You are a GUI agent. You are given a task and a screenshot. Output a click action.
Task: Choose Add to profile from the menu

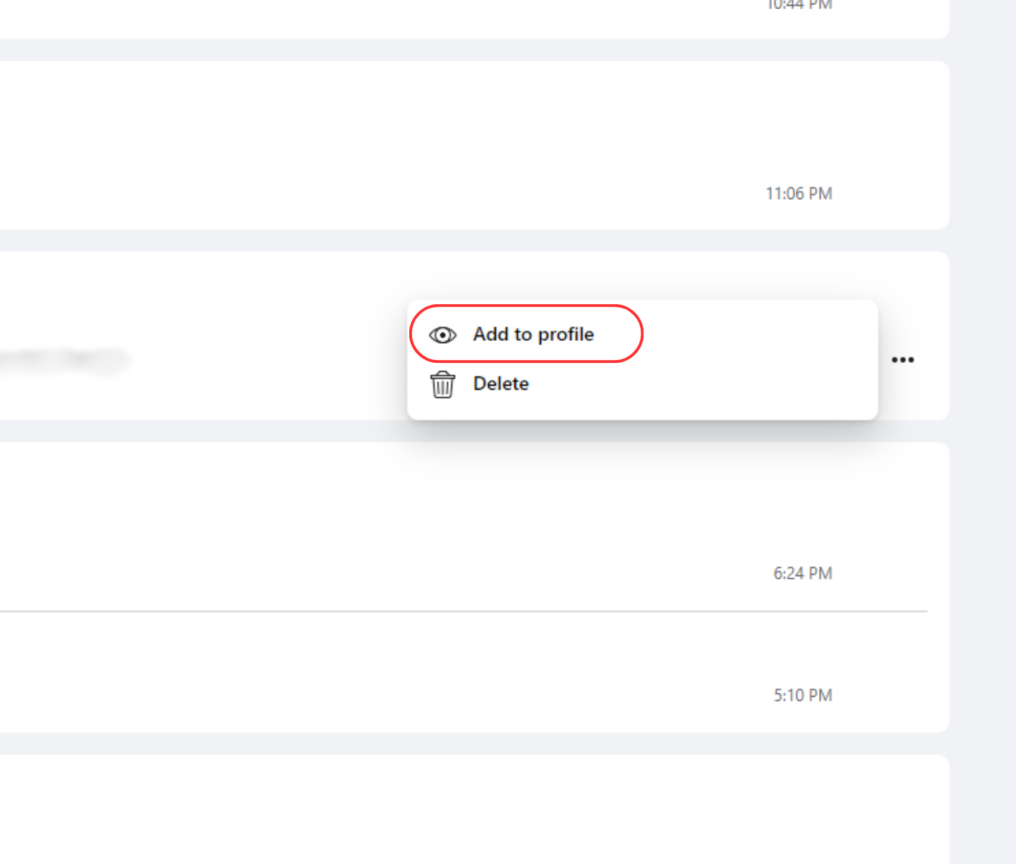pyautogui.click(x=533, y=335)
